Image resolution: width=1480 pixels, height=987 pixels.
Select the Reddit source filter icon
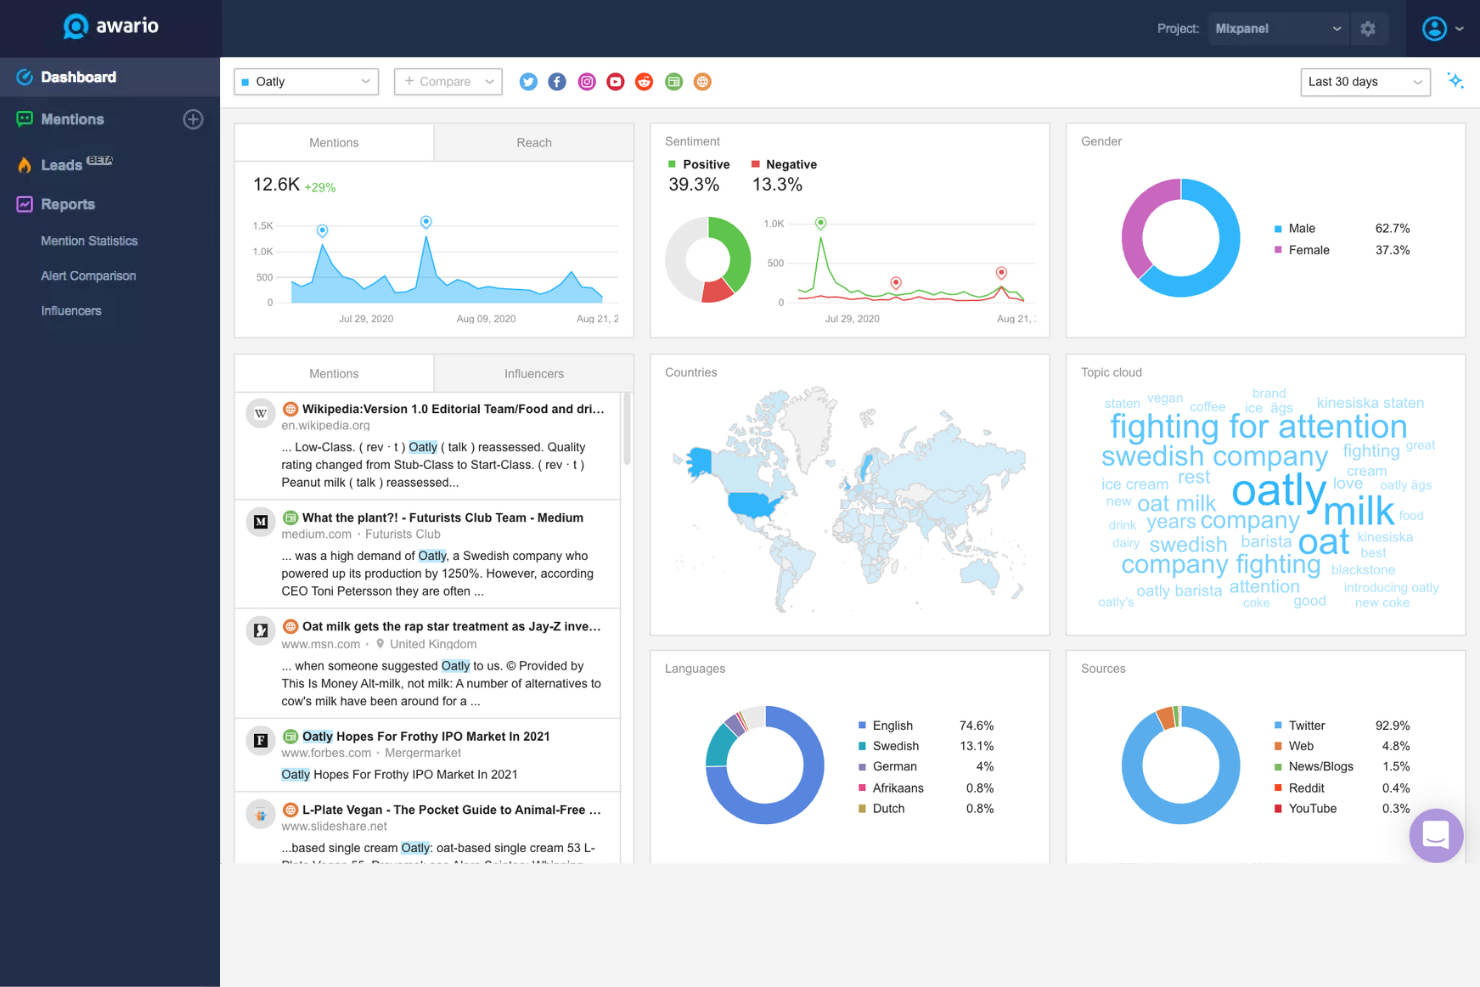644,81
